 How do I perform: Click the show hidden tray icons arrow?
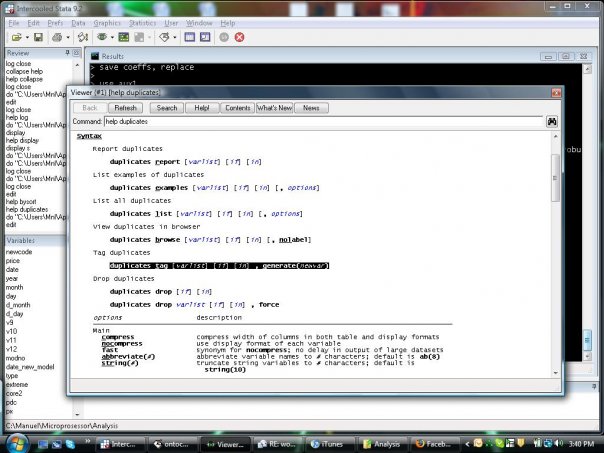[467, 444]
